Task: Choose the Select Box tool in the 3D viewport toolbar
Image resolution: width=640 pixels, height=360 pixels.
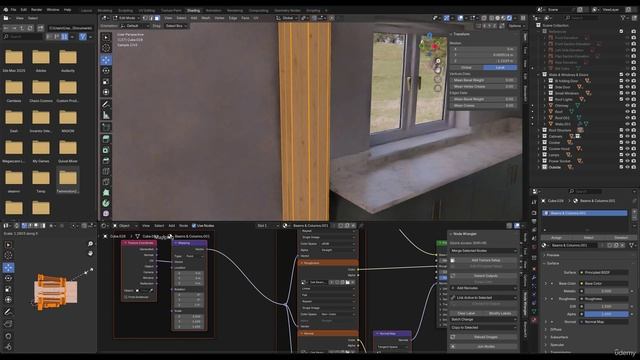Action: click(x=106, y=37)
